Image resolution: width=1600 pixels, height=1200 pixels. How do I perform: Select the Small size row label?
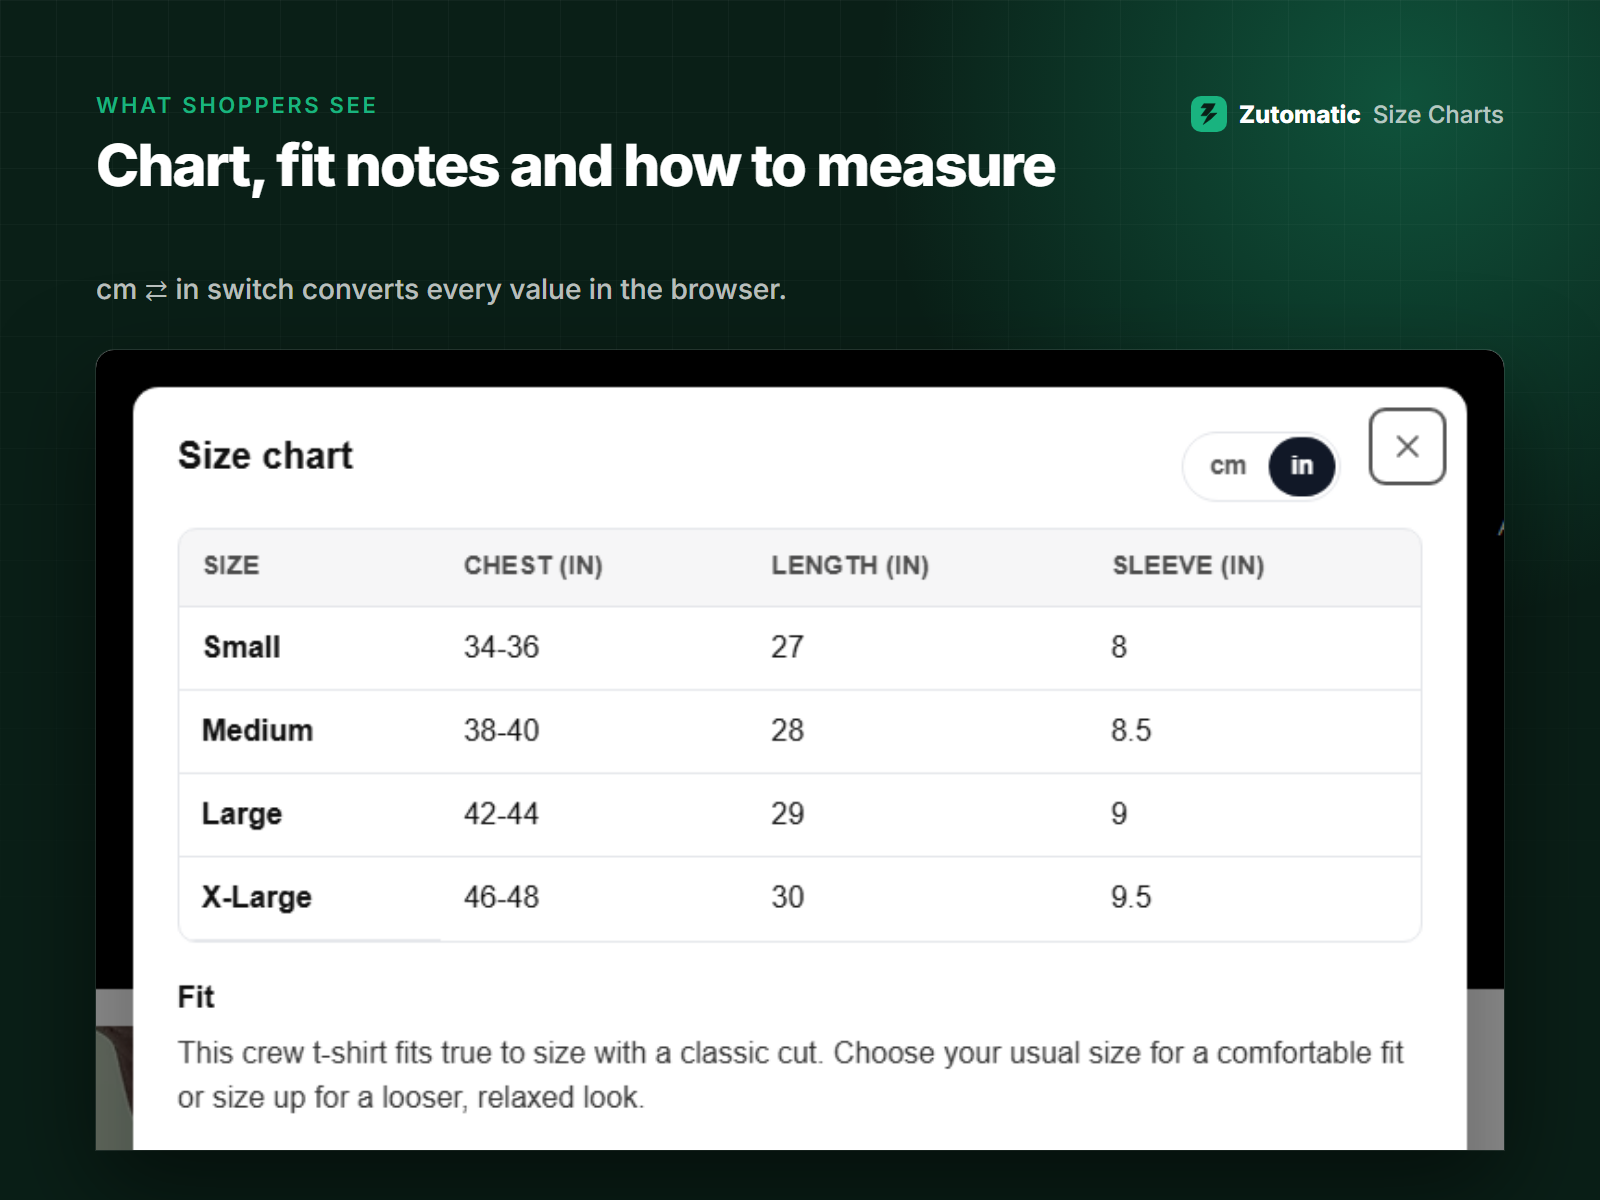242,647
